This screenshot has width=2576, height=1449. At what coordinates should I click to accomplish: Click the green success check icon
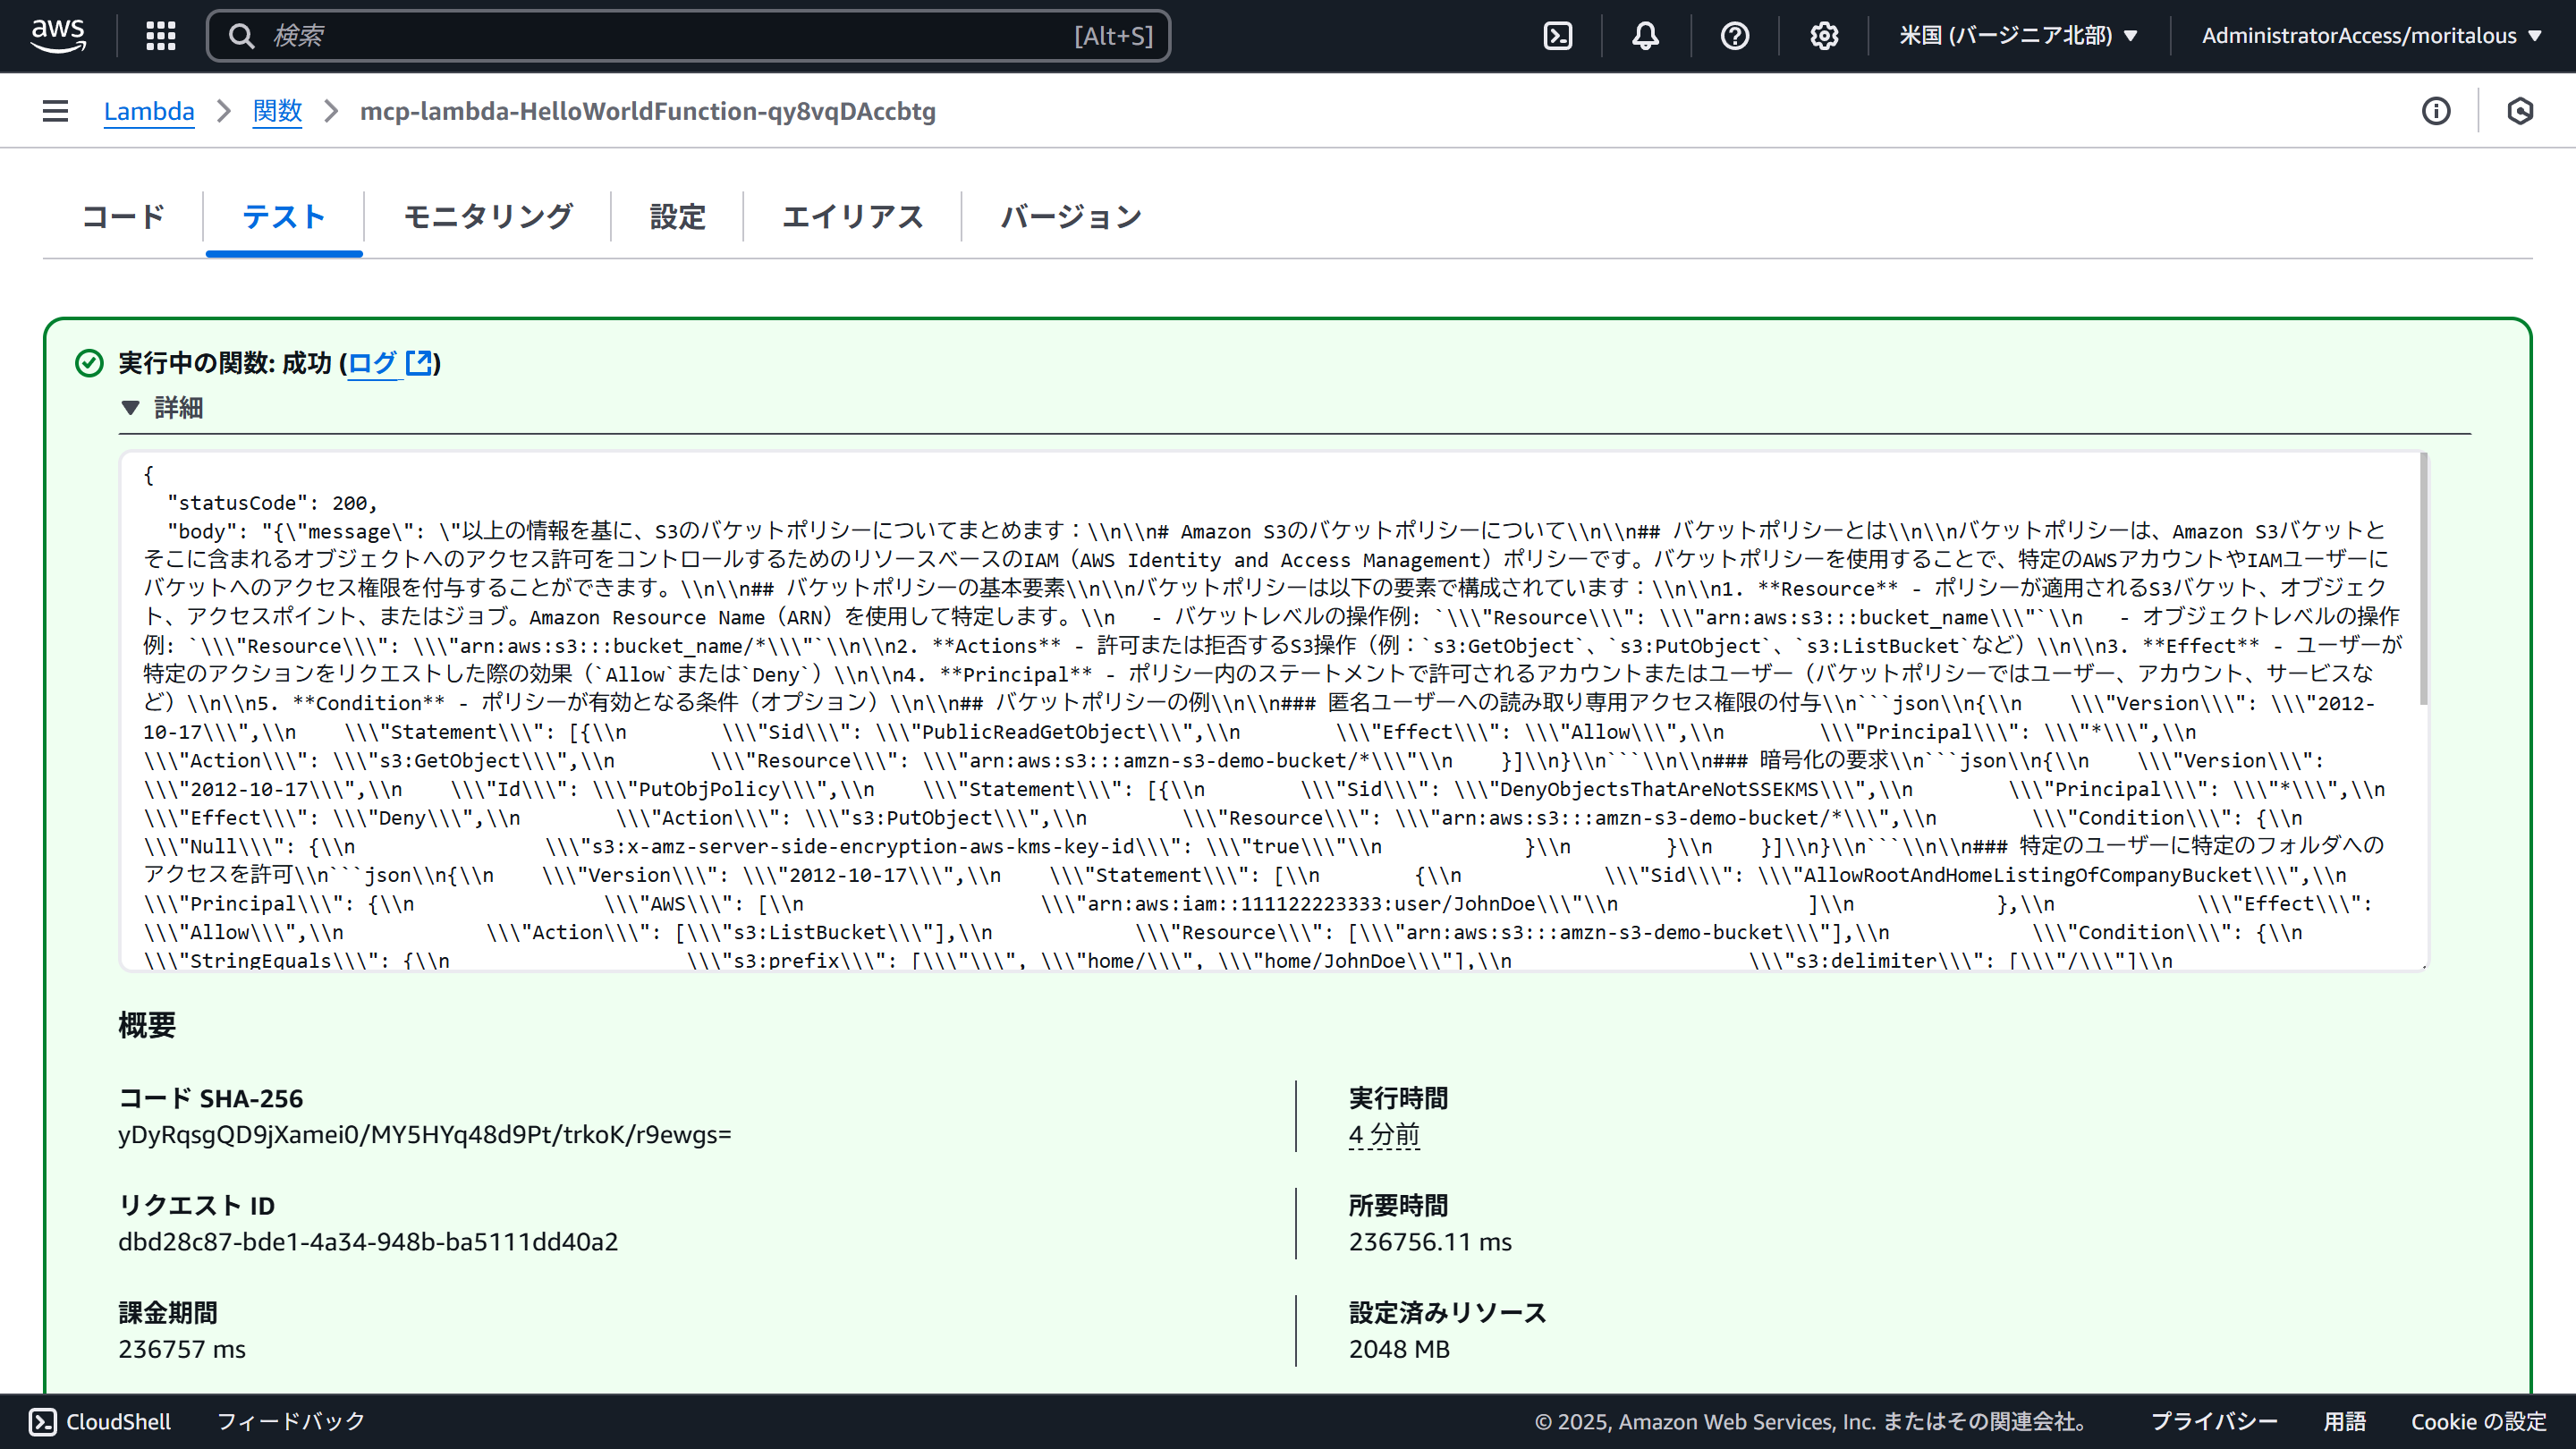click(x=89, y=363)
